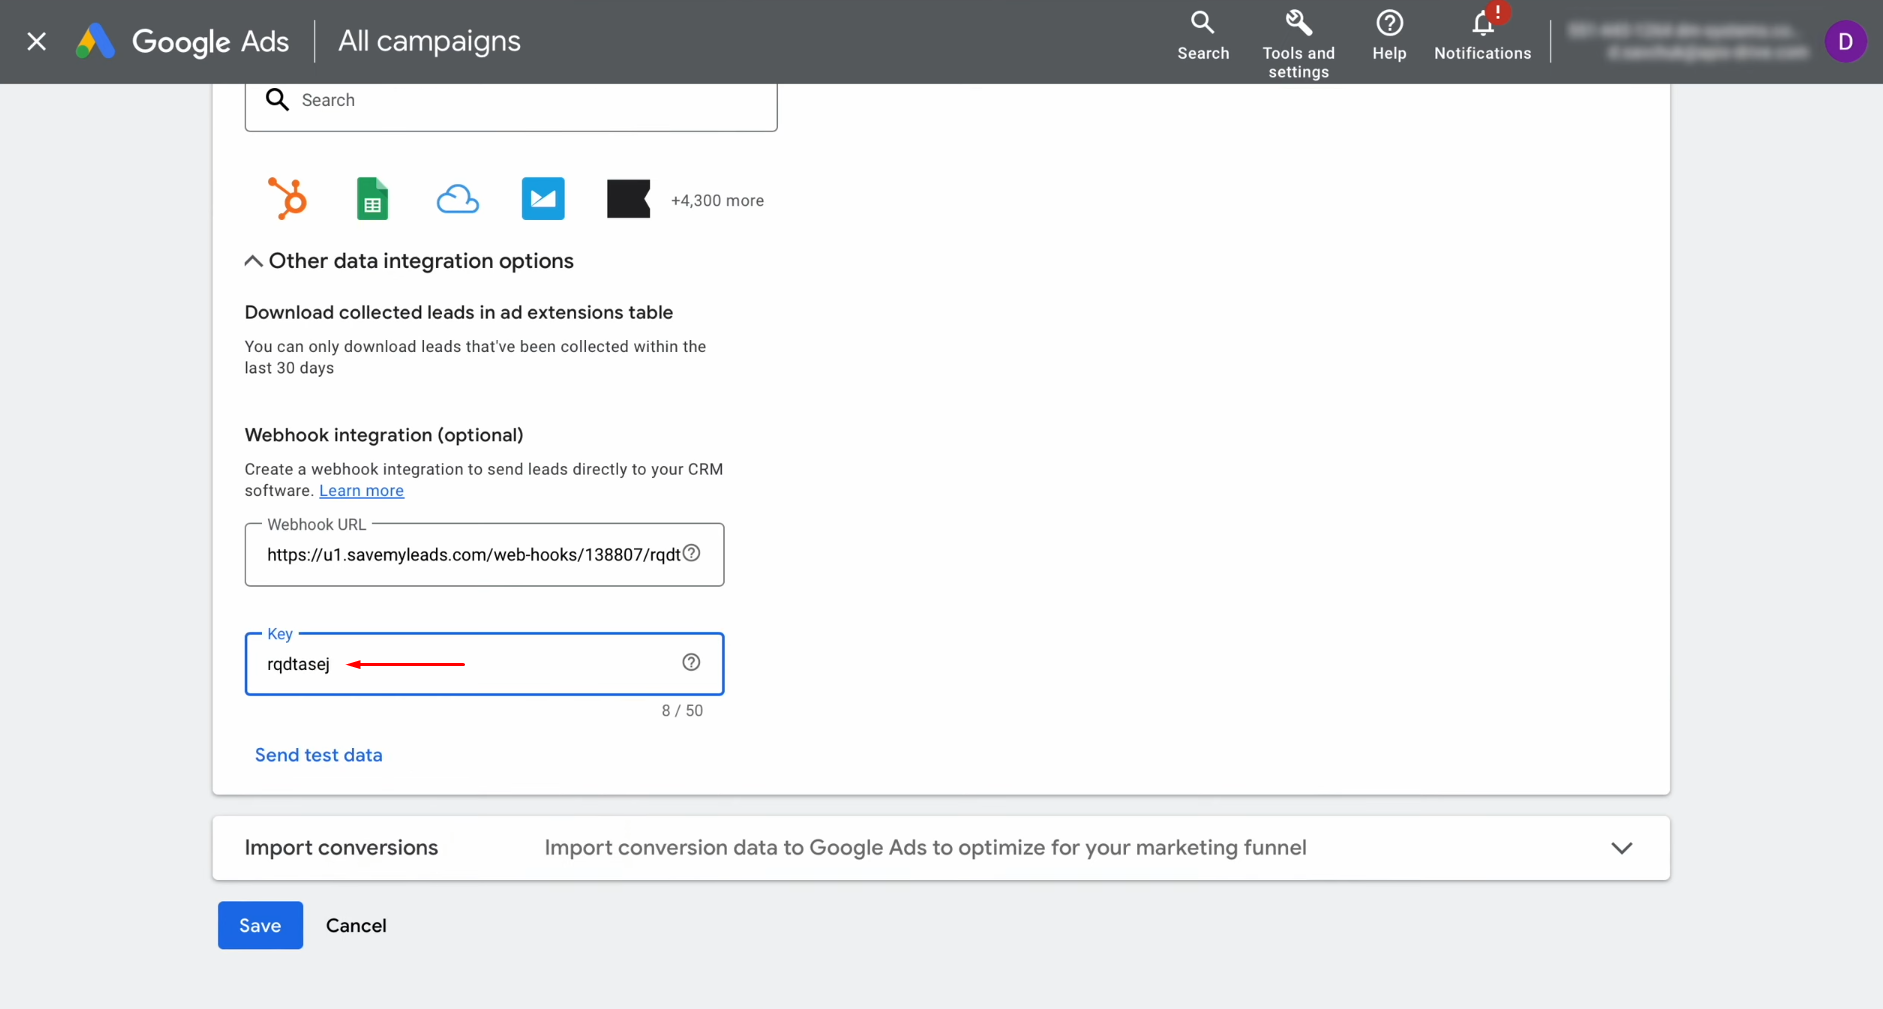The height and width of the screenshot is (1009, 1883).
Task: Select the blue envelope integration icon
Action: 543,198
